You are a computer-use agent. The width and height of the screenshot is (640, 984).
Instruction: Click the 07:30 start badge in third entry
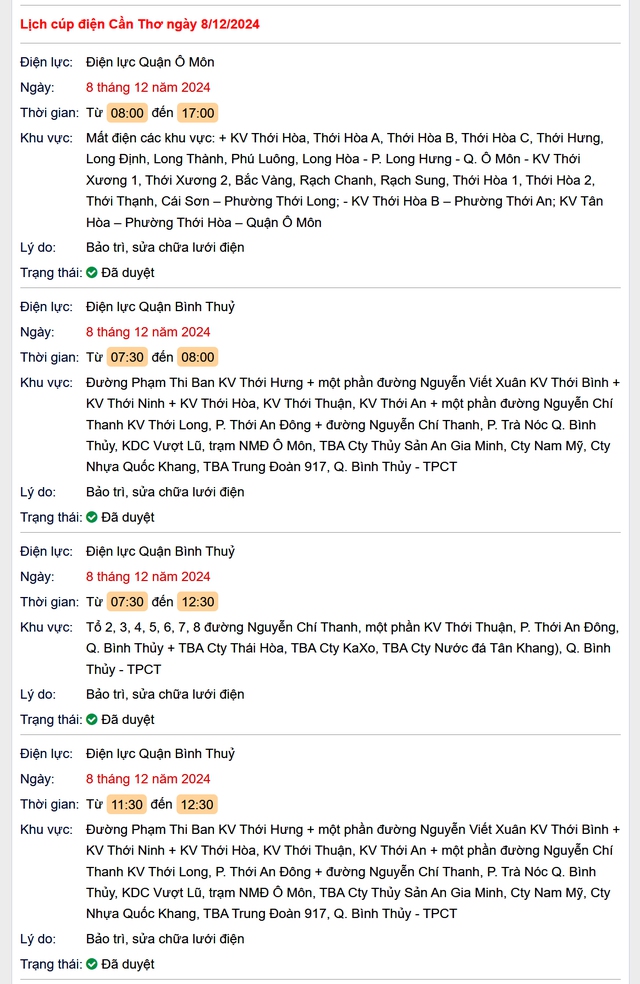127,602
